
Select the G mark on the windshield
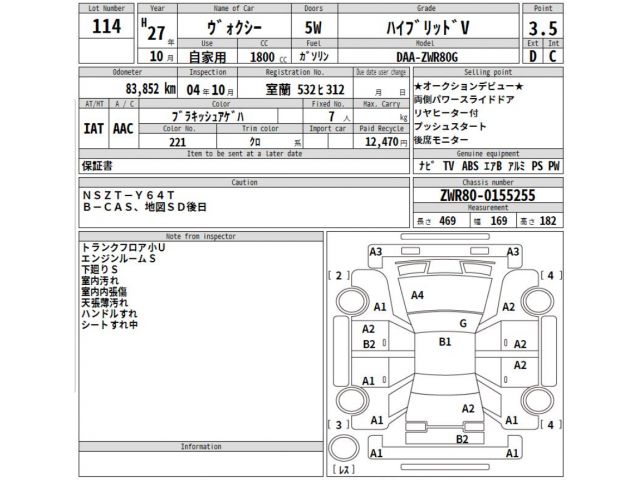pyautogui.click(x=462, y=324)
